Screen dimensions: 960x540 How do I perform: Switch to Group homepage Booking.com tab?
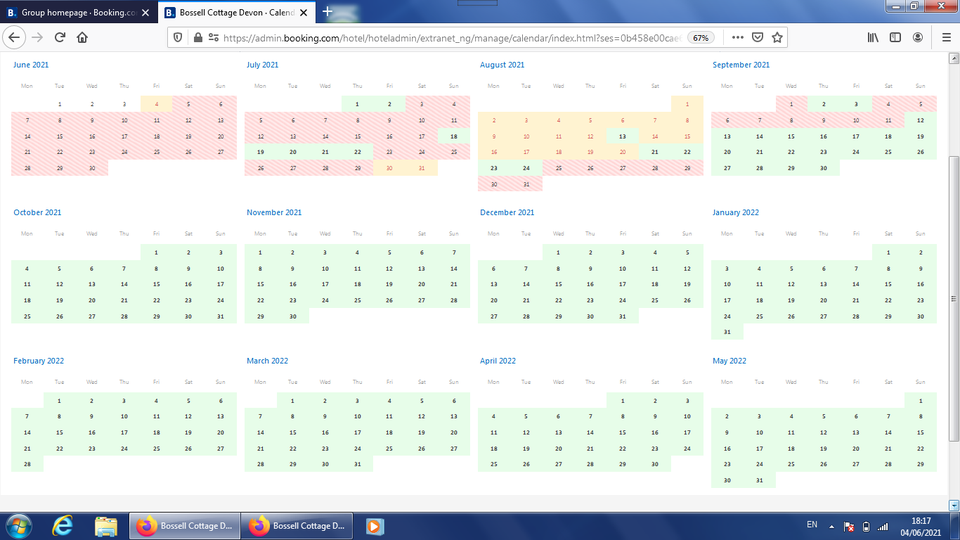click(x=77, y=12)
